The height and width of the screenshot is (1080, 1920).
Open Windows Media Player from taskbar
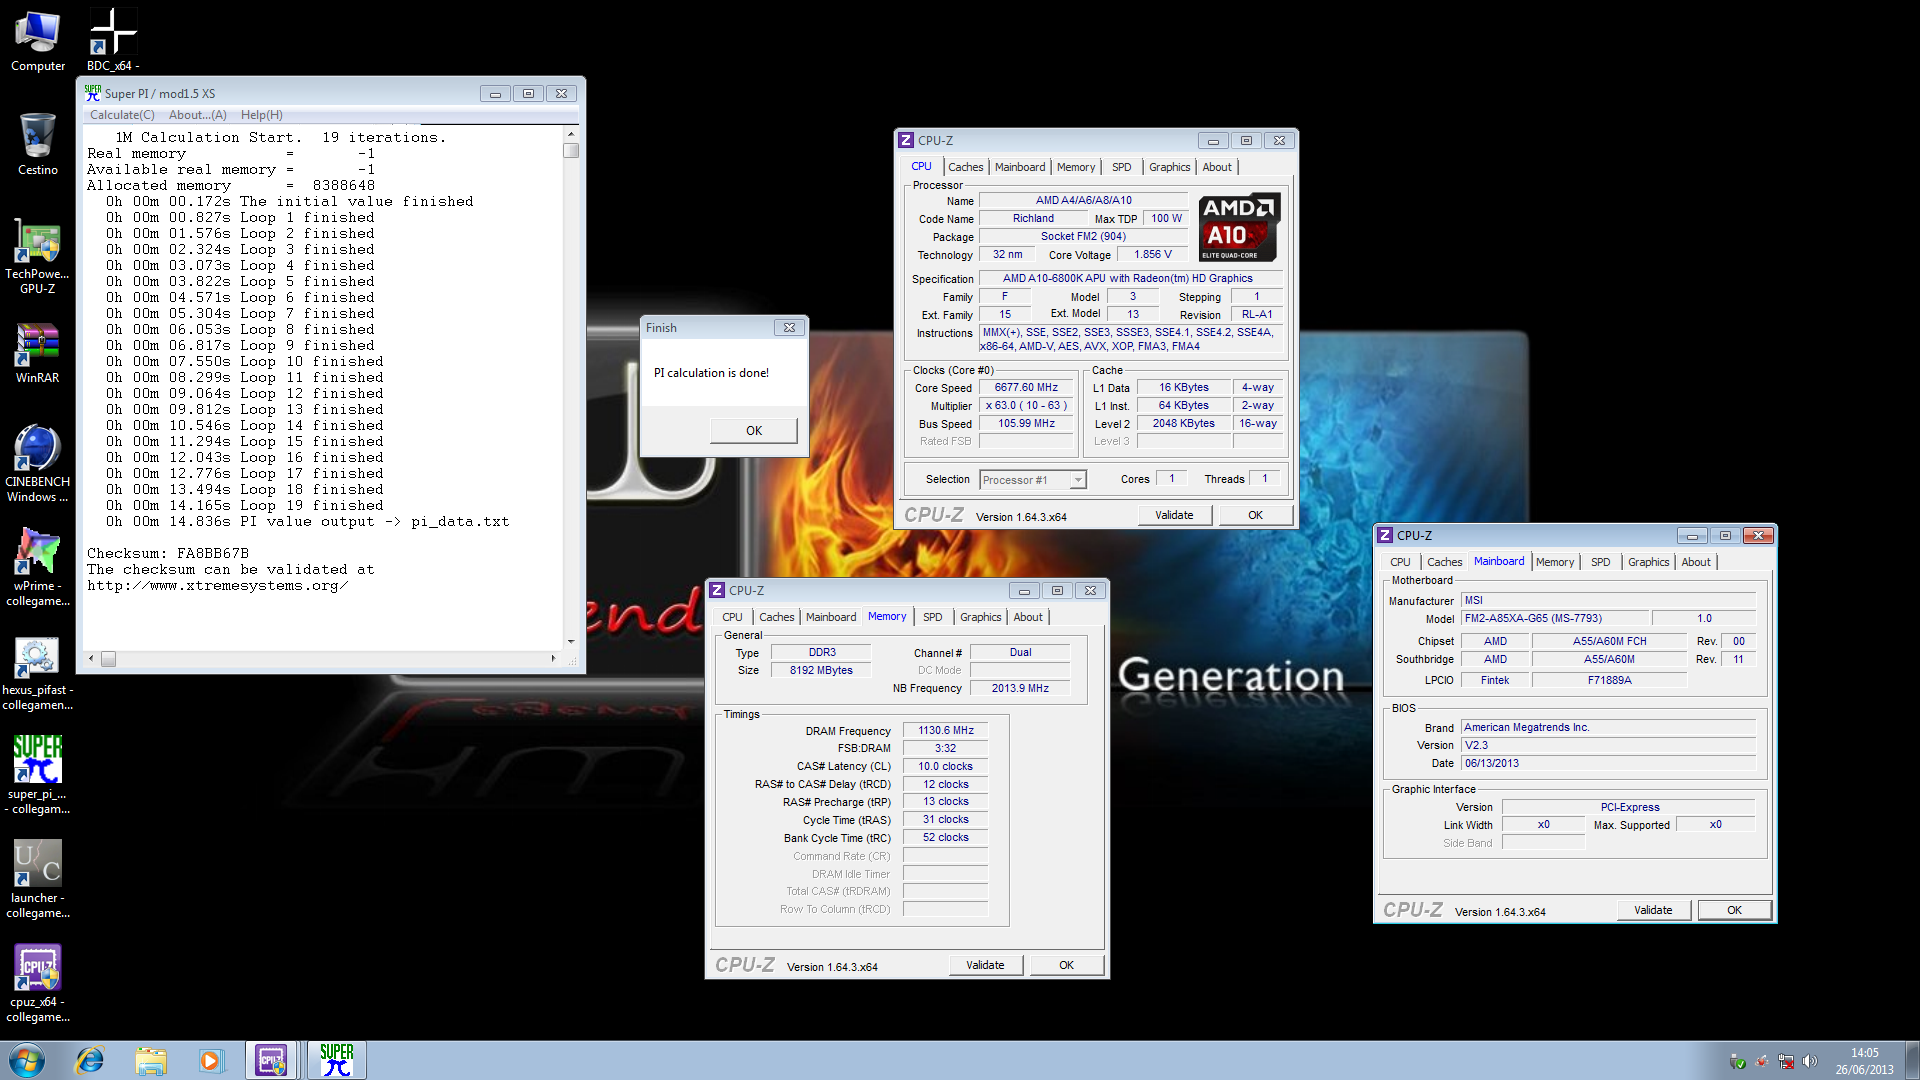(x=210, y=1060)
